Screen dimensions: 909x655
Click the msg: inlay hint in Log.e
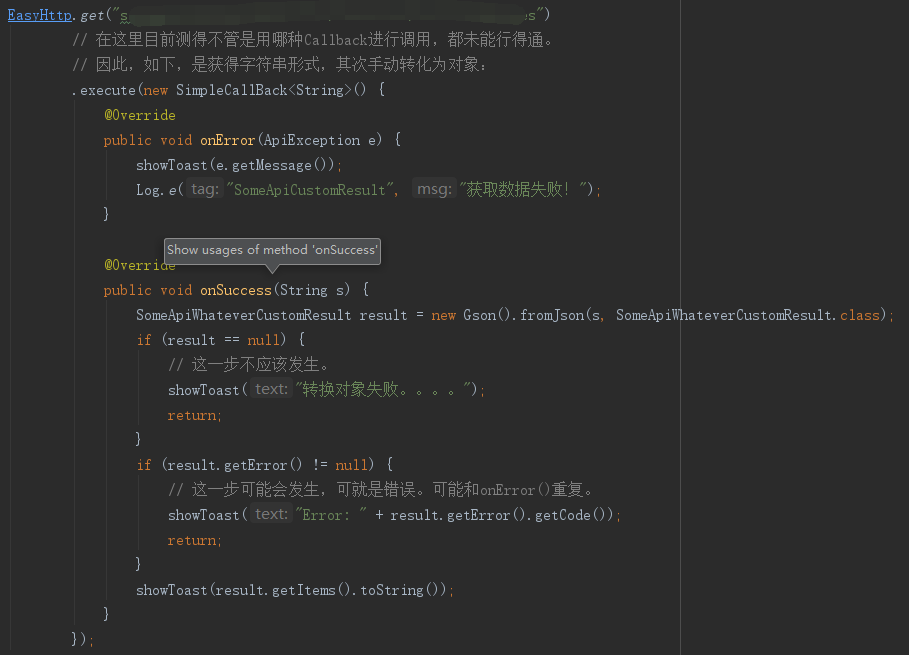coord(433,189)
